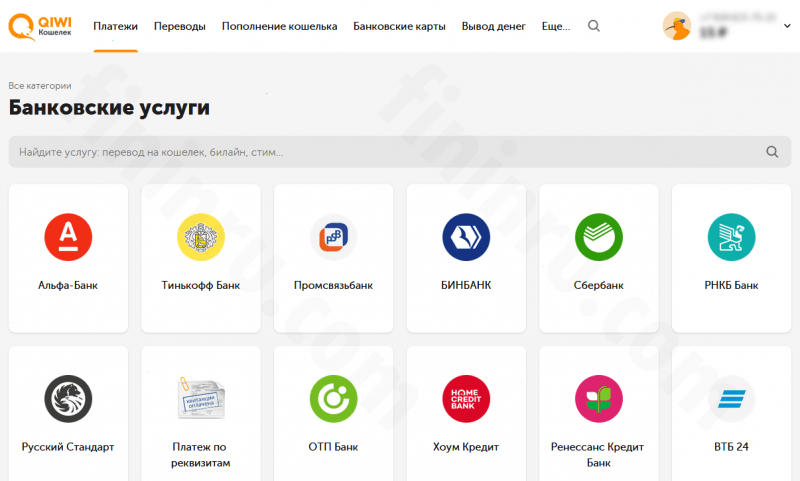Switch to the Переводы tab
The width and height of the screenshot is (800, 481).
(180, 26)
